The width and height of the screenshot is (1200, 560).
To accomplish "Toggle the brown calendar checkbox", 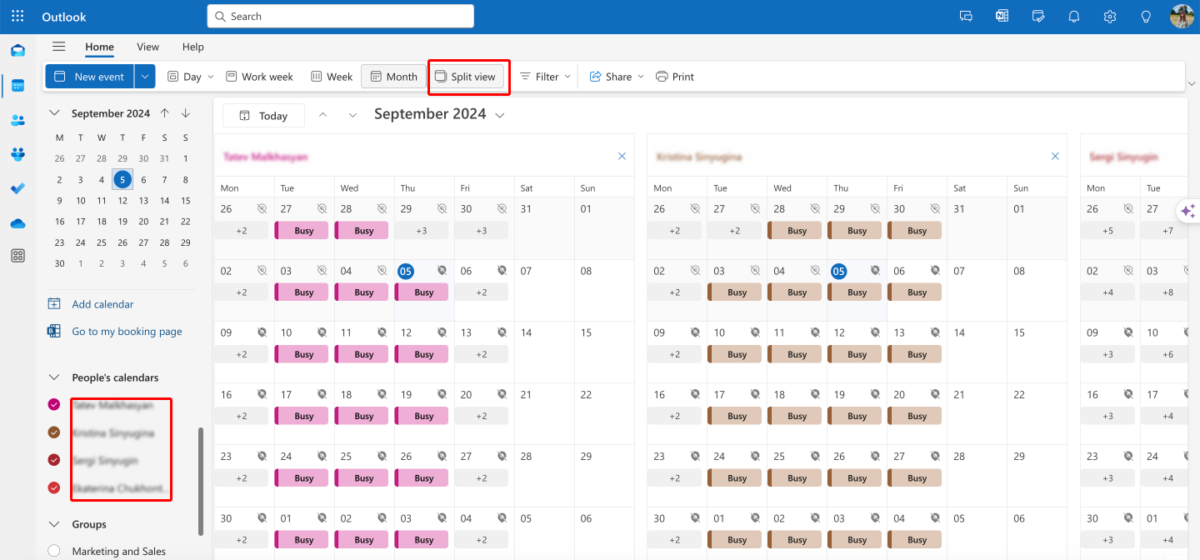I will point(54,433).
